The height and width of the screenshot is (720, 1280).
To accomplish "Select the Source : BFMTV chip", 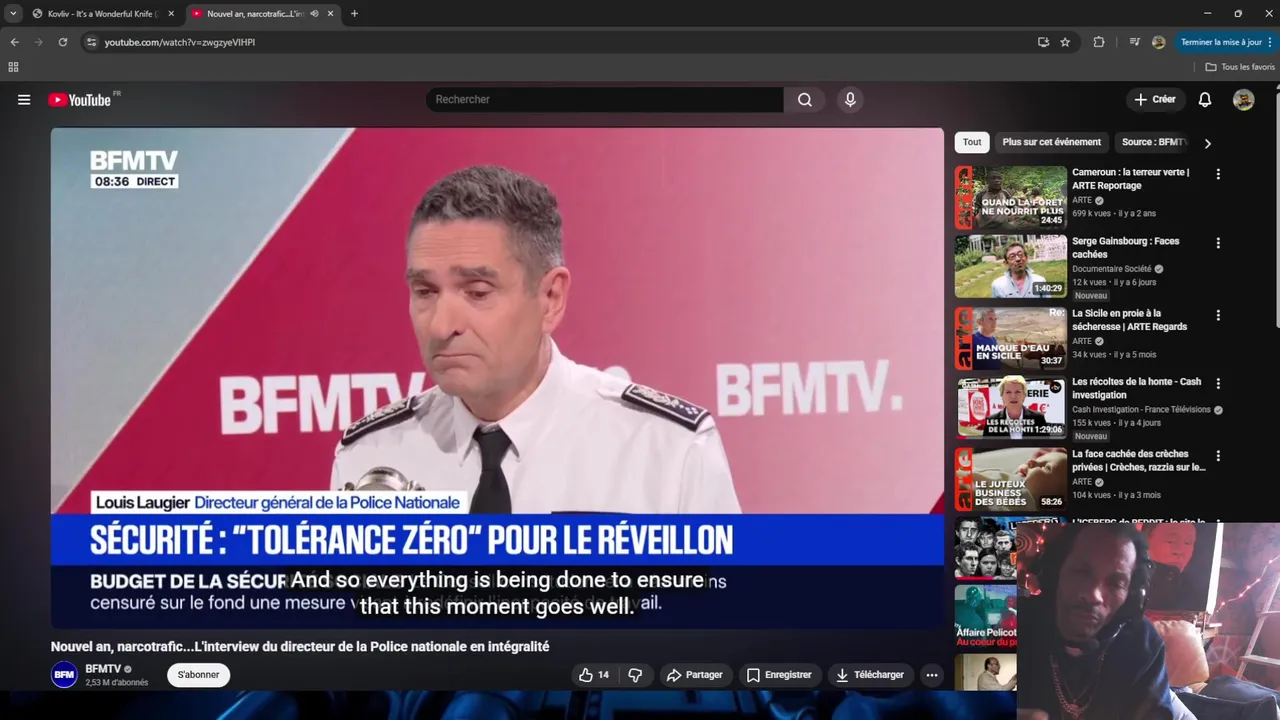I will [x=1153, y=142].
